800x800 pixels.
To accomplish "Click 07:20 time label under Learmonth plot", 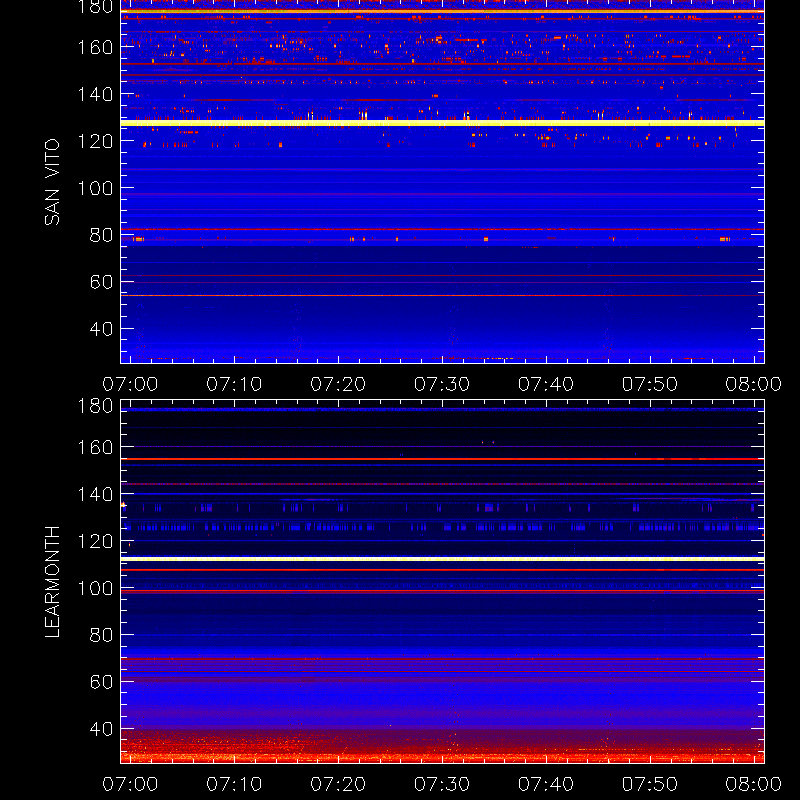I will click(338, 784).
